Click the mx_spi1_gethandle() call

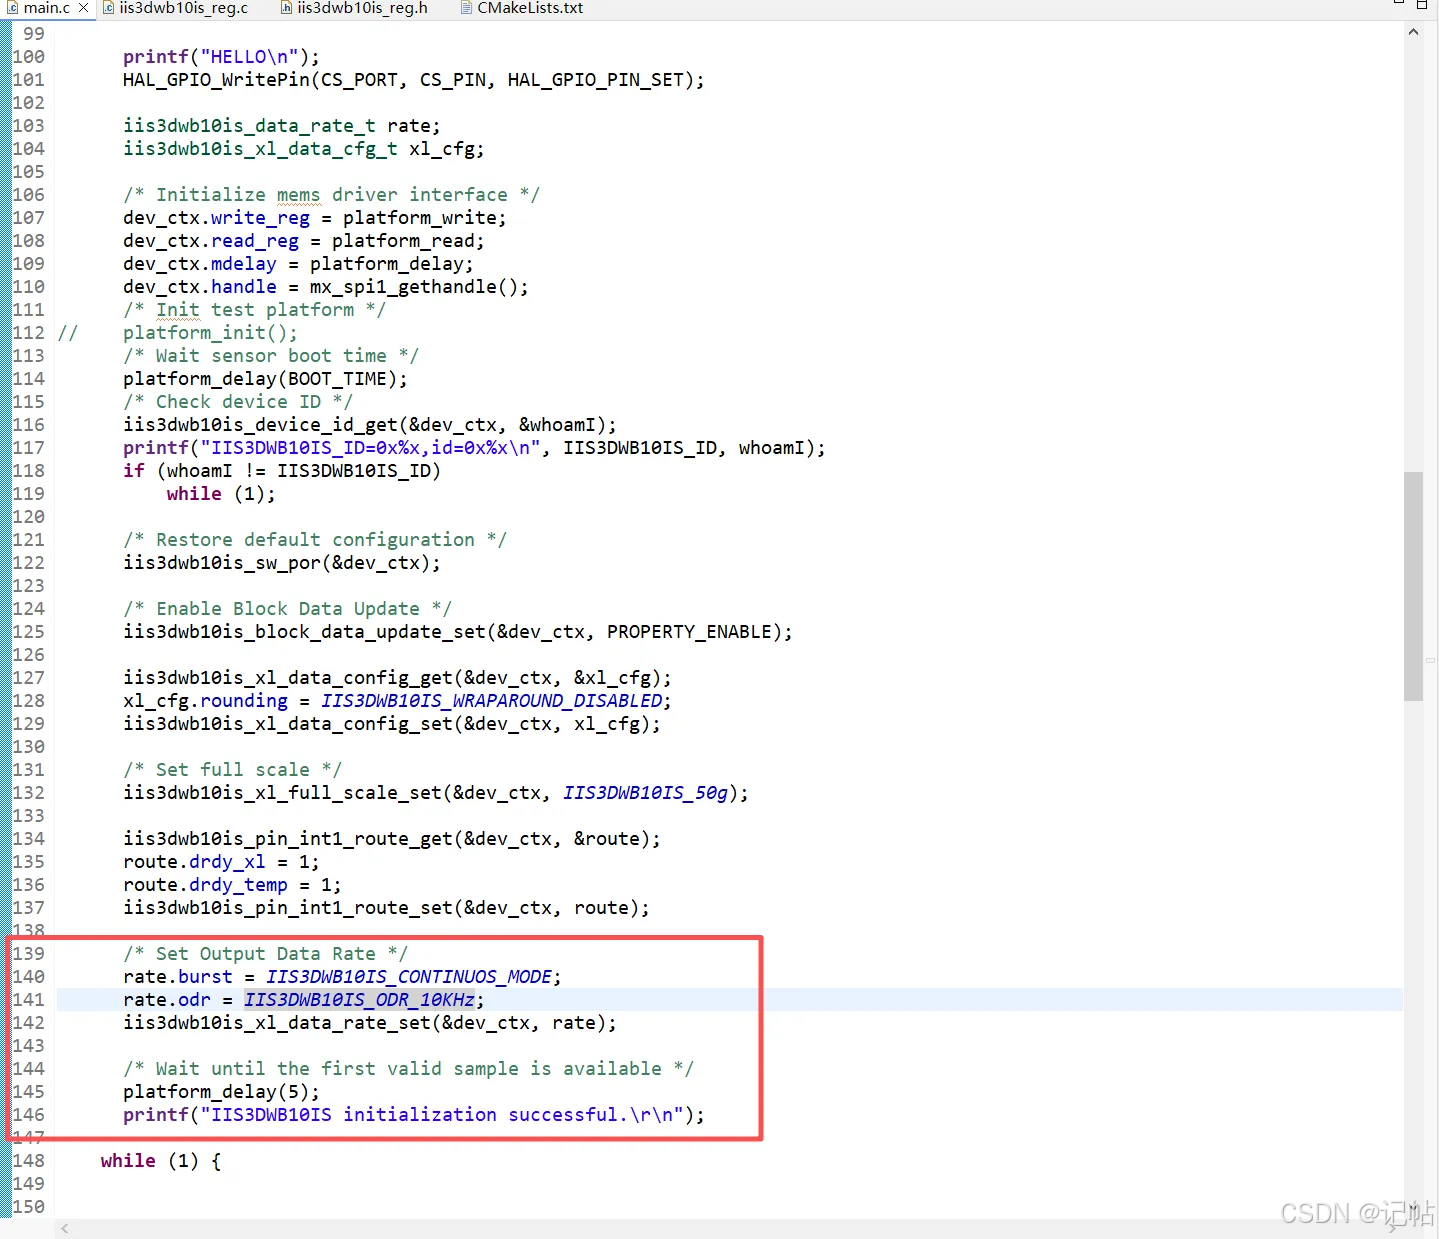[x=418, y=287]
